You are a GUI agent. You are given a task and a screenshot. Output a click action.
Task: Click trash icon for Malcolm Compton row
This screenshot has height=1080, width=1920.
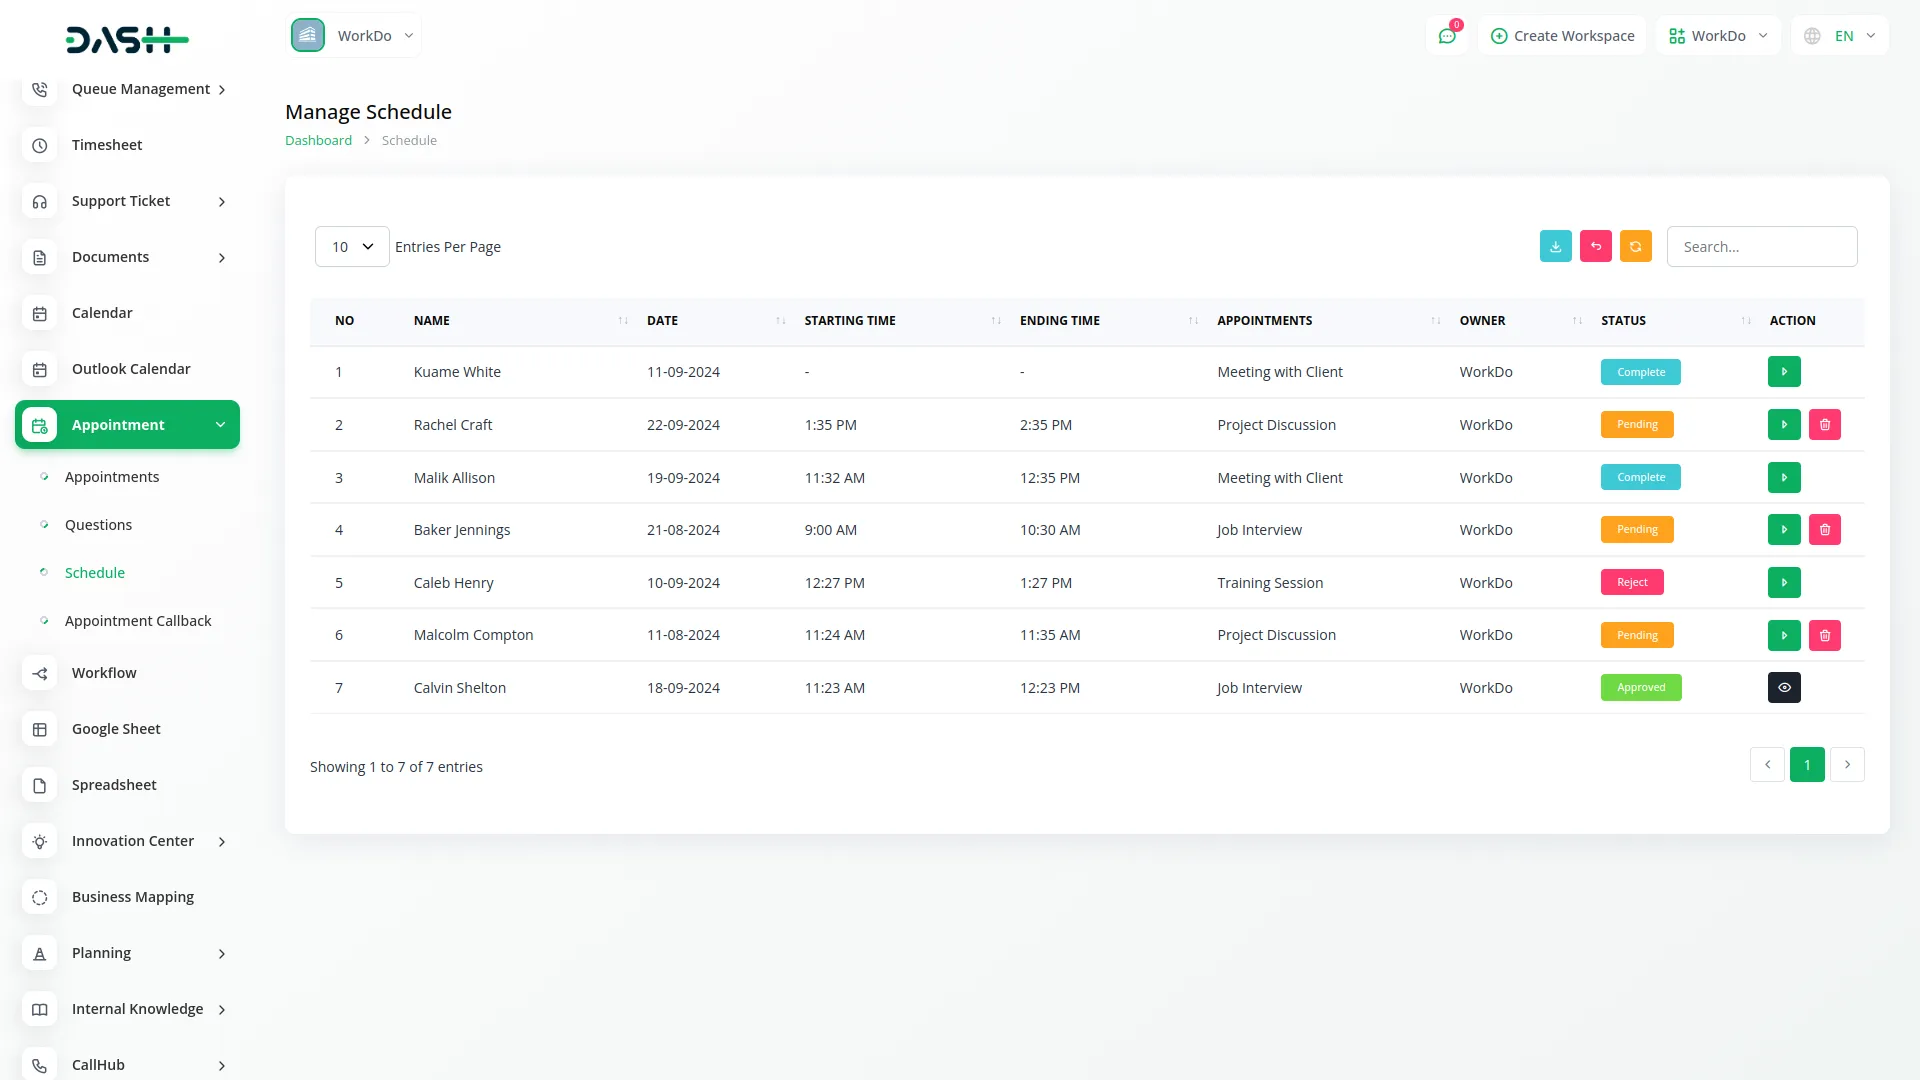pyautogui.click(x=1824, y=635)
